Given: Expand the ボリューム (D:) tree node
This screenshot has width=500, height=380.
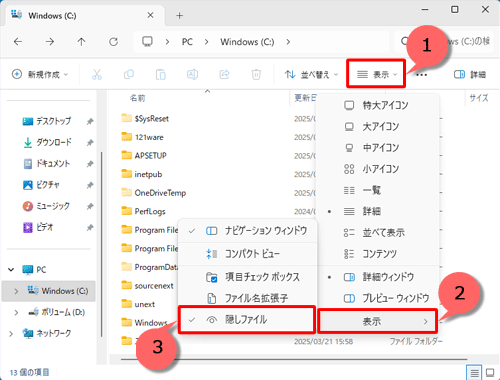Looking at the screenshot, I should point(16,312).
